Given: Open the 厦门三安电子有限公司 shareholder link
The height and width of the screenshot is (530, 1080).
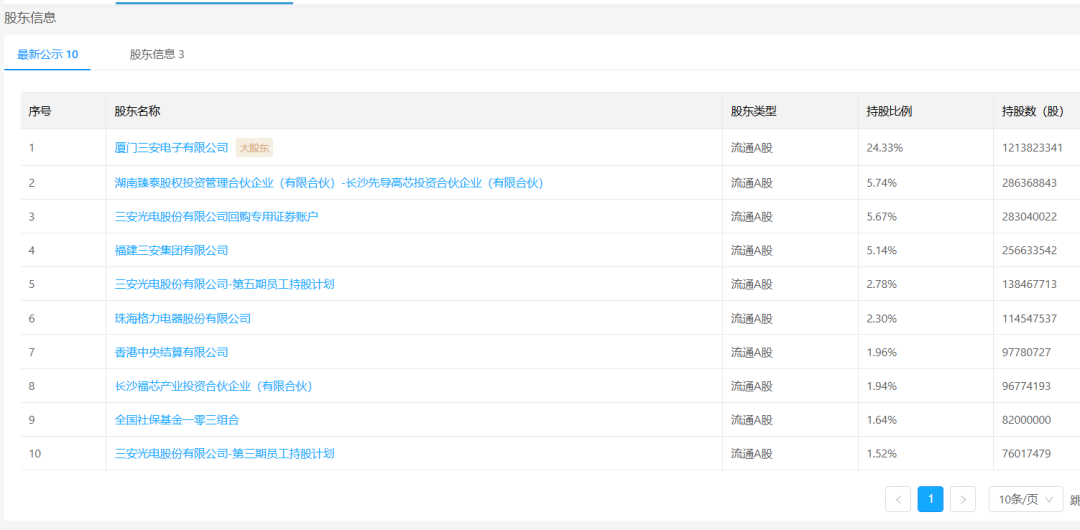Looking at the screenshot, I should click(171, 147).
